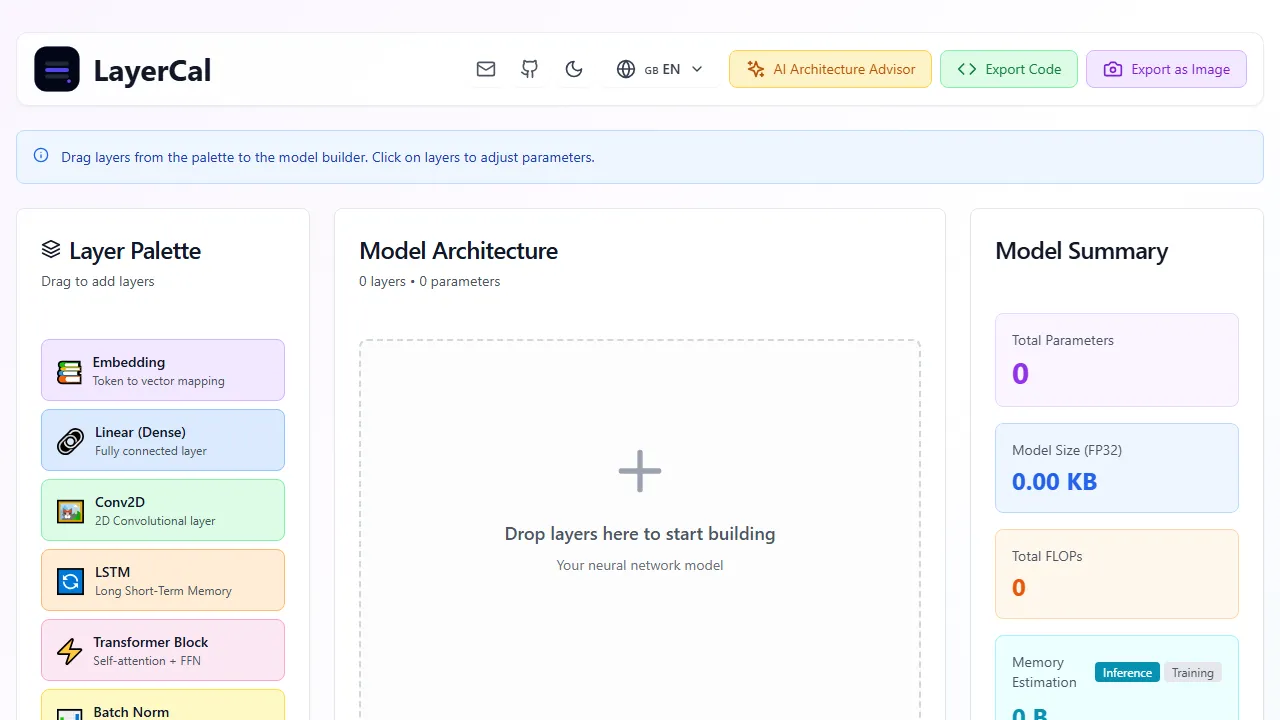This screenshot has width=1280, height=720.
Task: Select the LSTM refresh icon
Action: 69,580
